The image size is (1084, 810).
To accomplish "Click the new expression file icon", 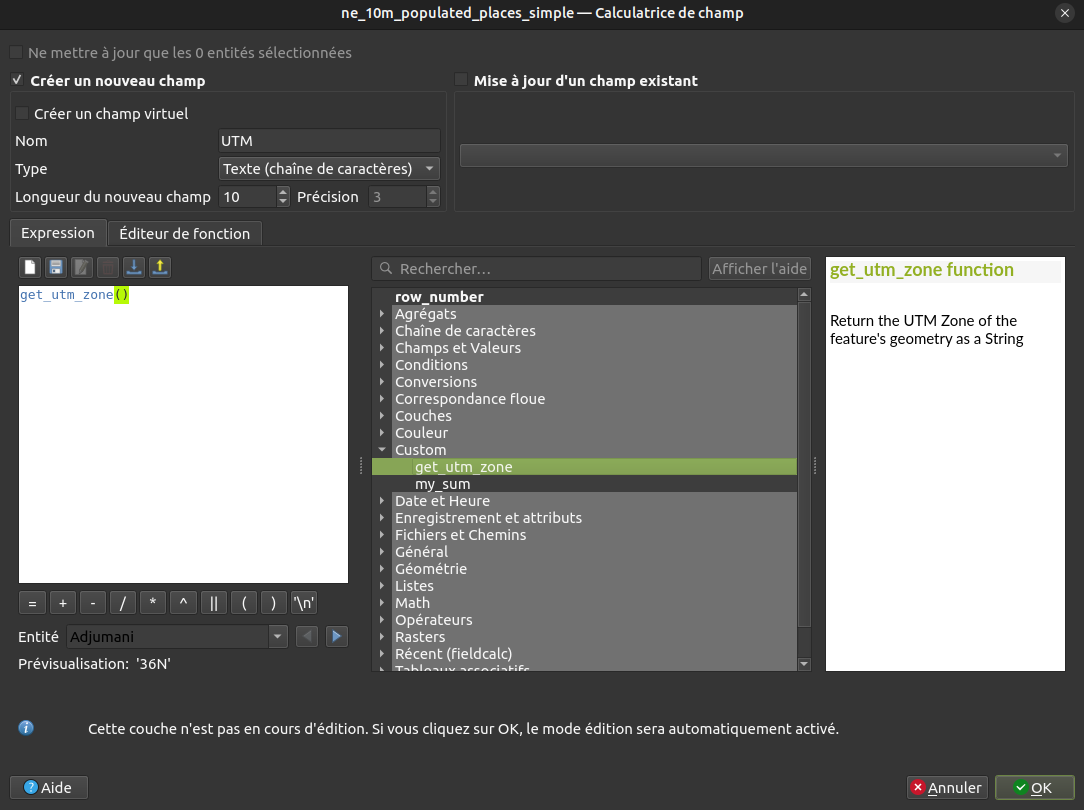I will 30,267.
